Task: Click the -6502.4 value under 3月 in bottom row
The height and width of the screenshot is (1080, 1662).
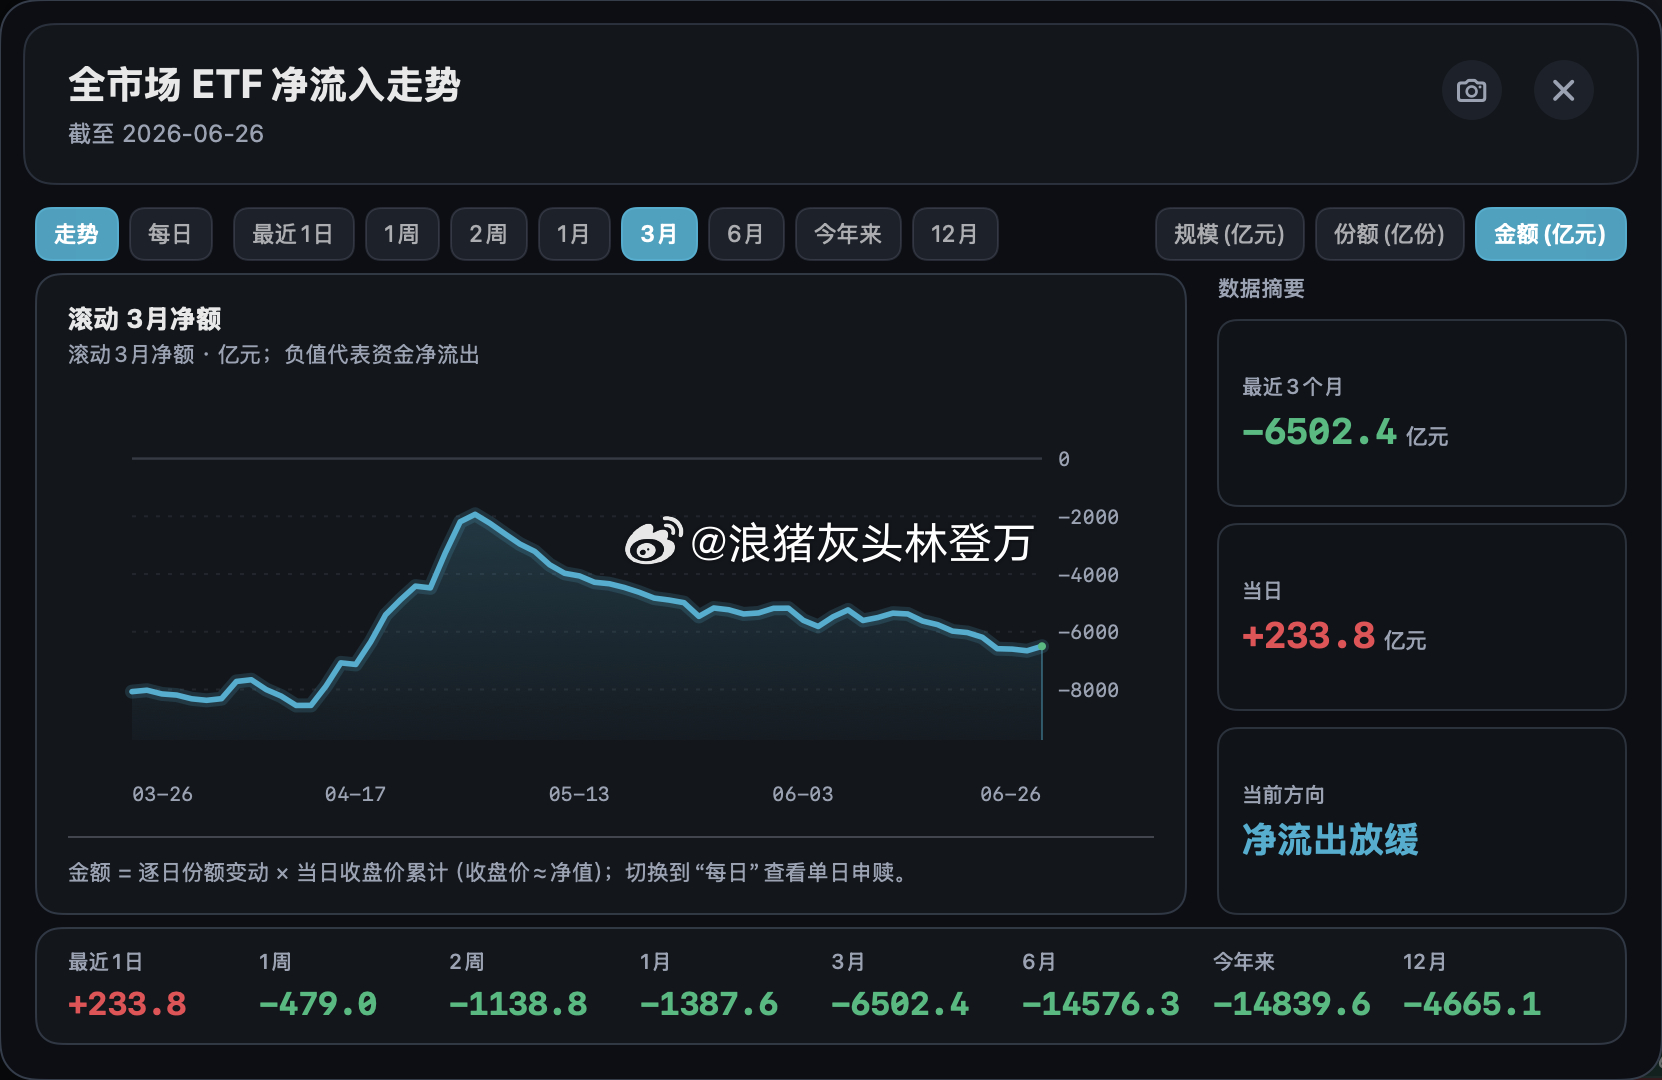Action: pos(900,1004)
